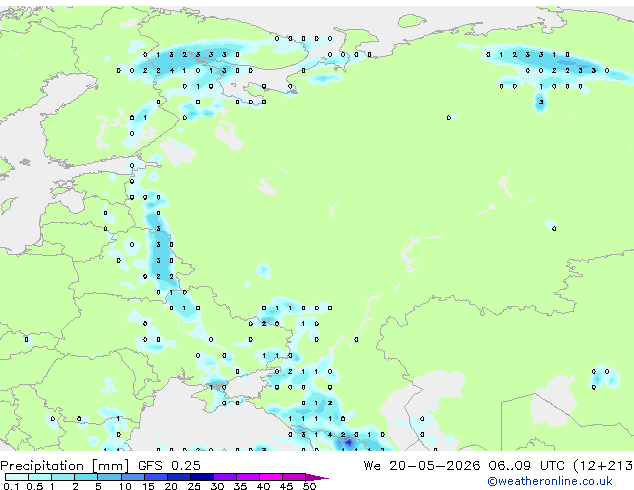Pick the legend swatch between 10 and 15

[132, 477]
